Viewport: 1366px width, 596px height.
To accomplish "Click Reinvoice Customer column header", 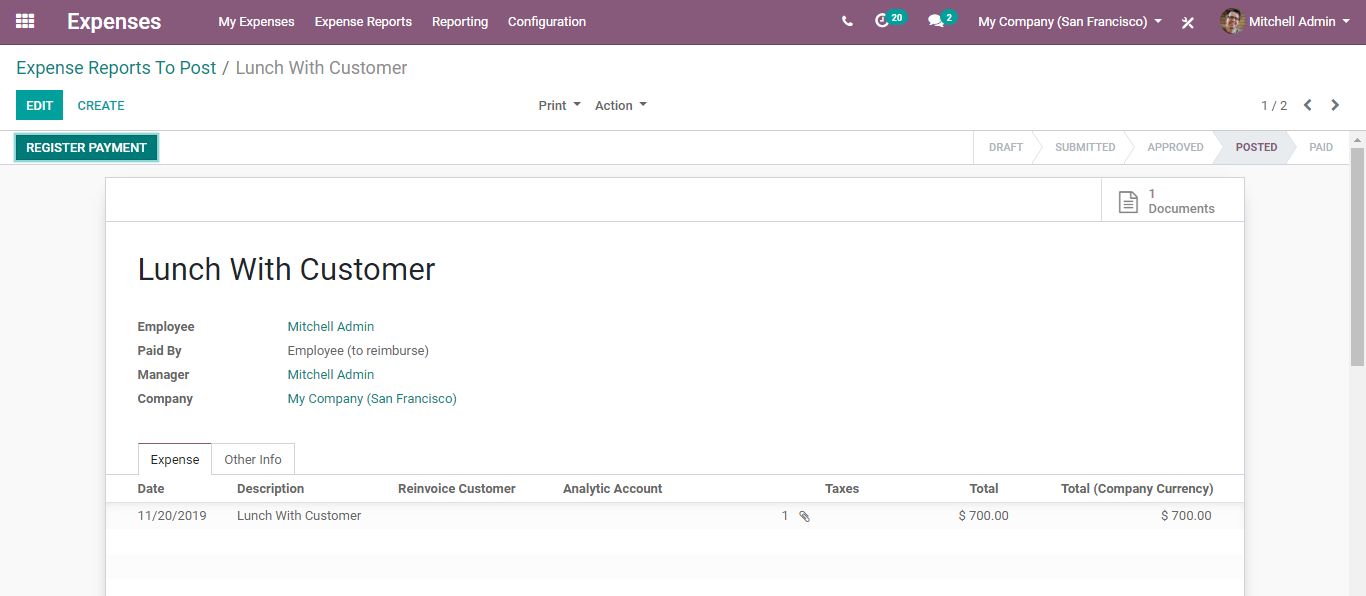I will [457, 489].
